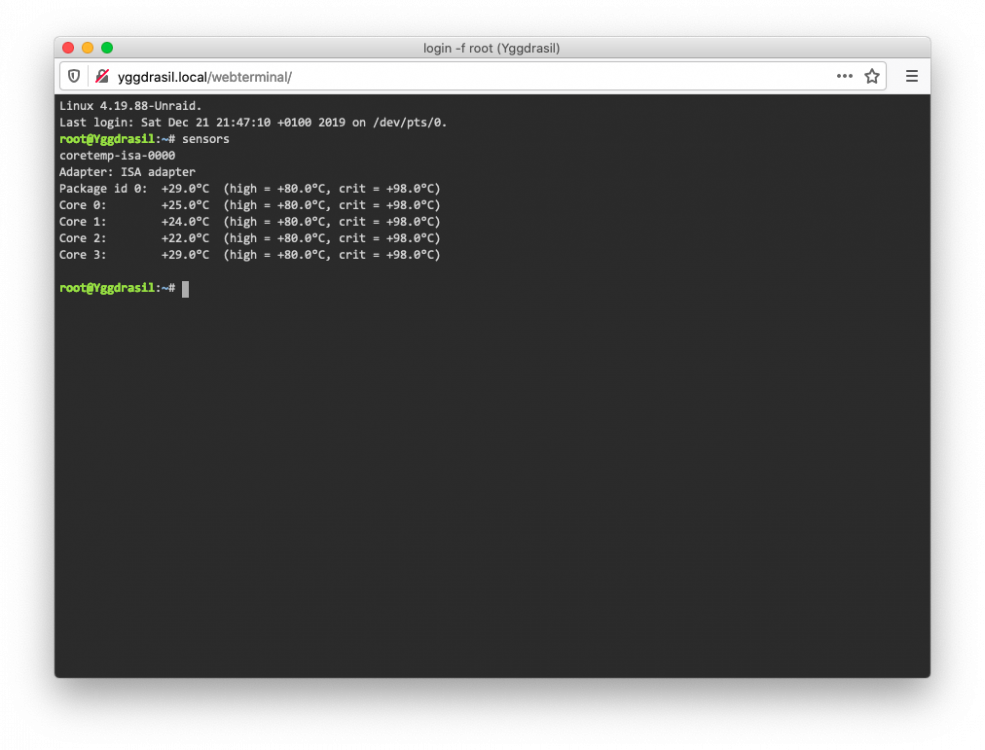Minimize the window with the yellow button
The height and width of the screenshot is (750, 985).
pos(88,48)
